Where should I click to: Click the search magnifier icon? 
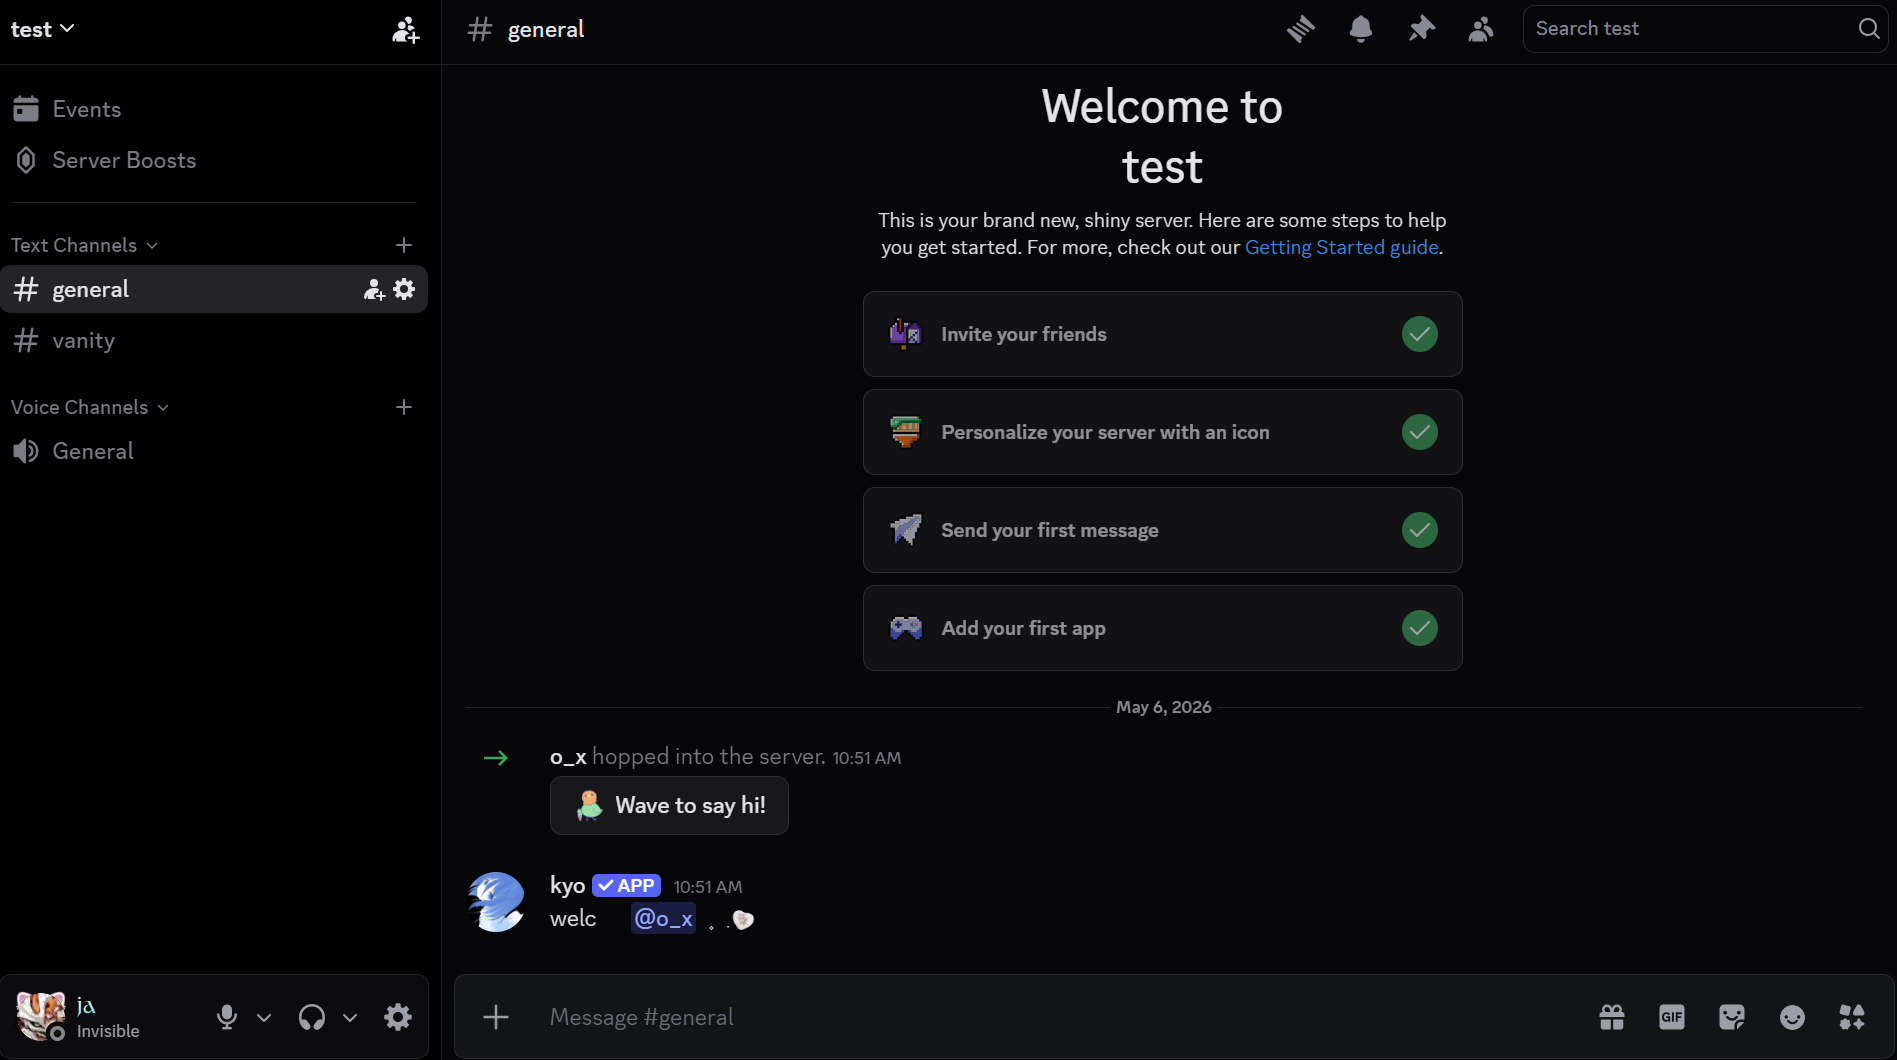point(1868,29)
